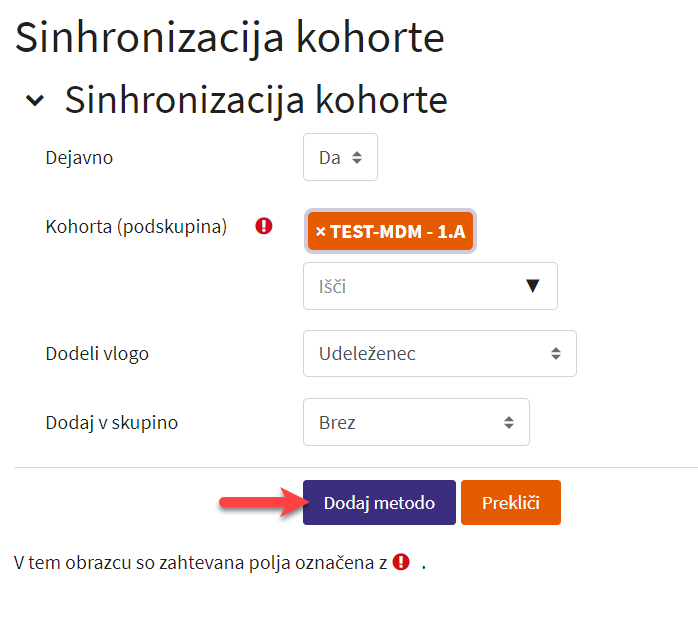Click the red arrow pointing at Dodaj metodo
The width and height of the screenshot is (698, 622).
[260, 503]
